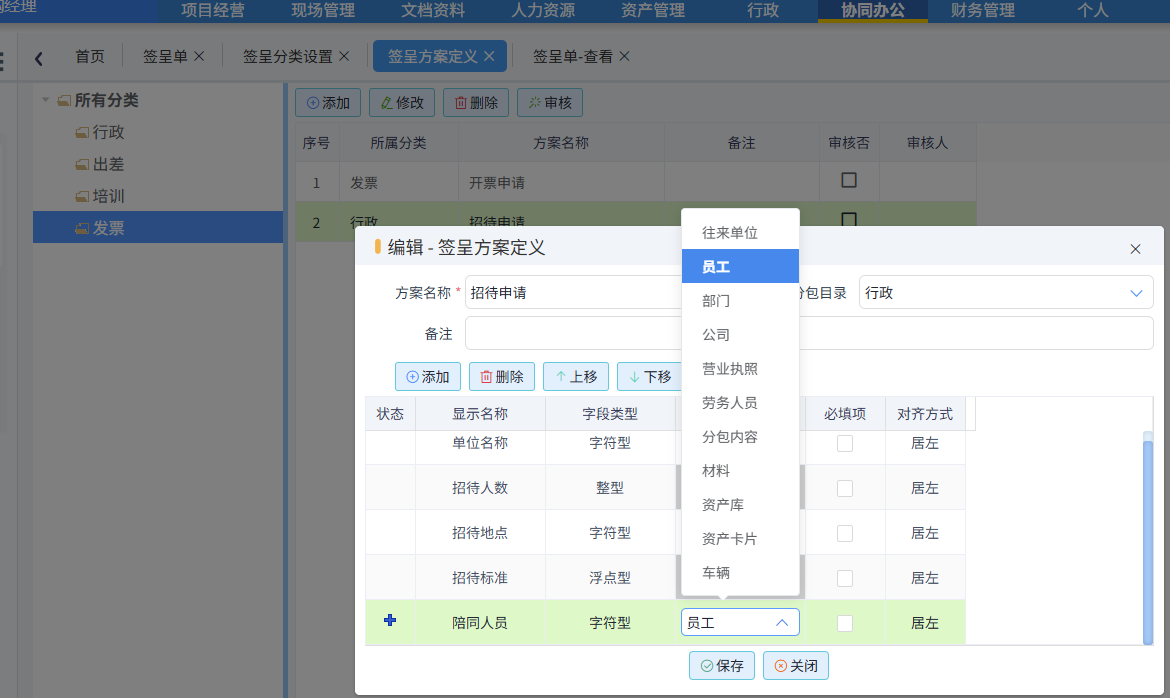Click the 审核 toolbar button
The width and height of the screenshot is (1170, 698).
click(x=550, y=102)
